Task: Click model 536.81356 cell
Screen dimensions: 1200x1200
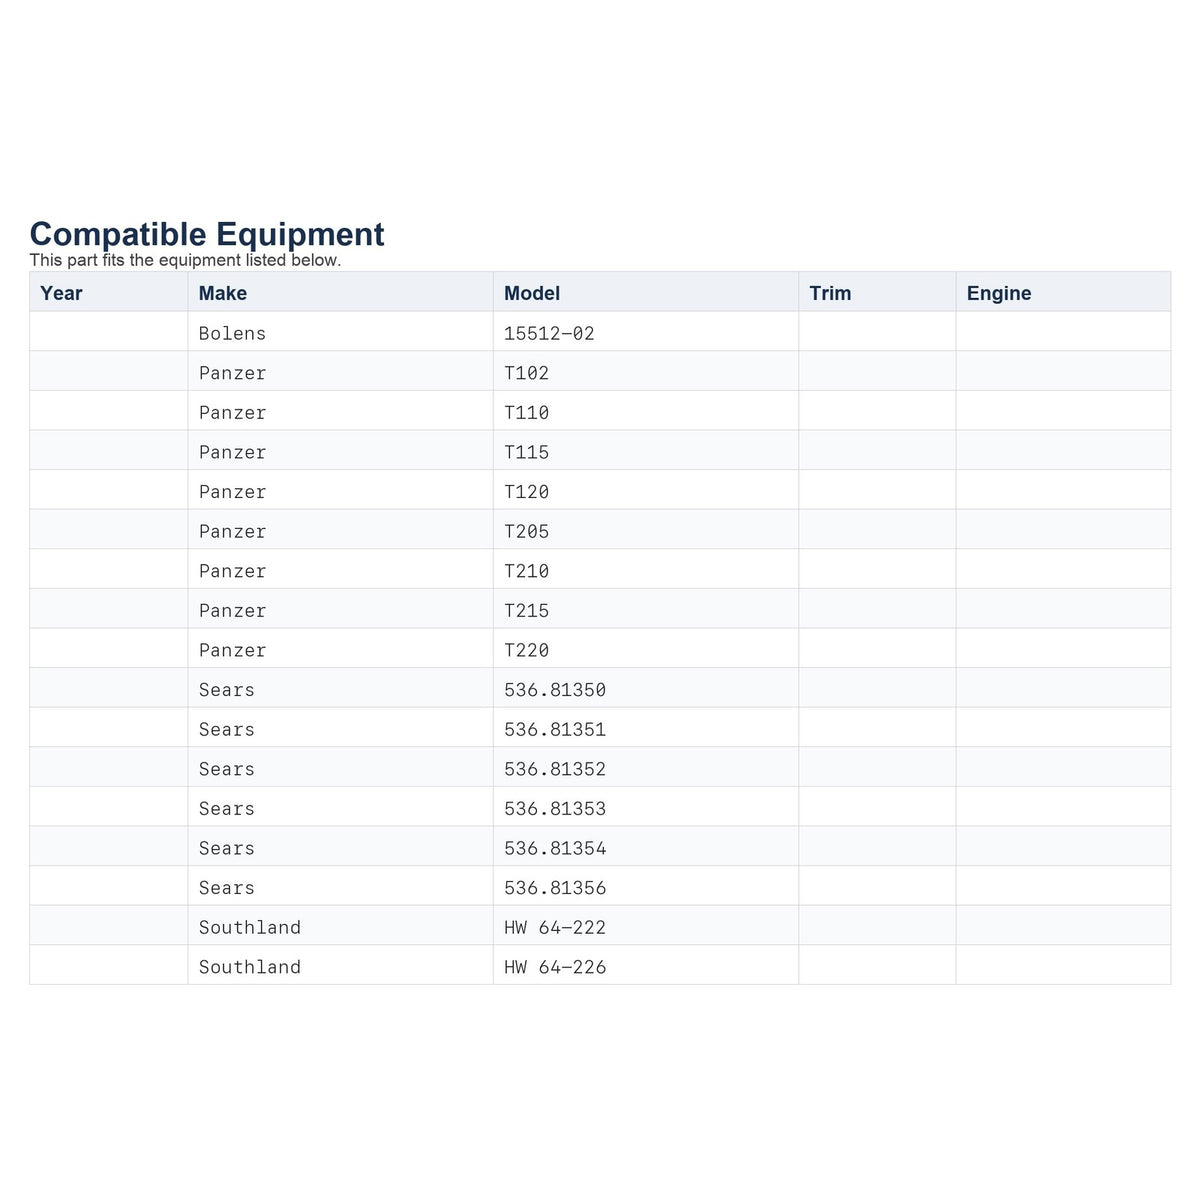Action: 646,886
